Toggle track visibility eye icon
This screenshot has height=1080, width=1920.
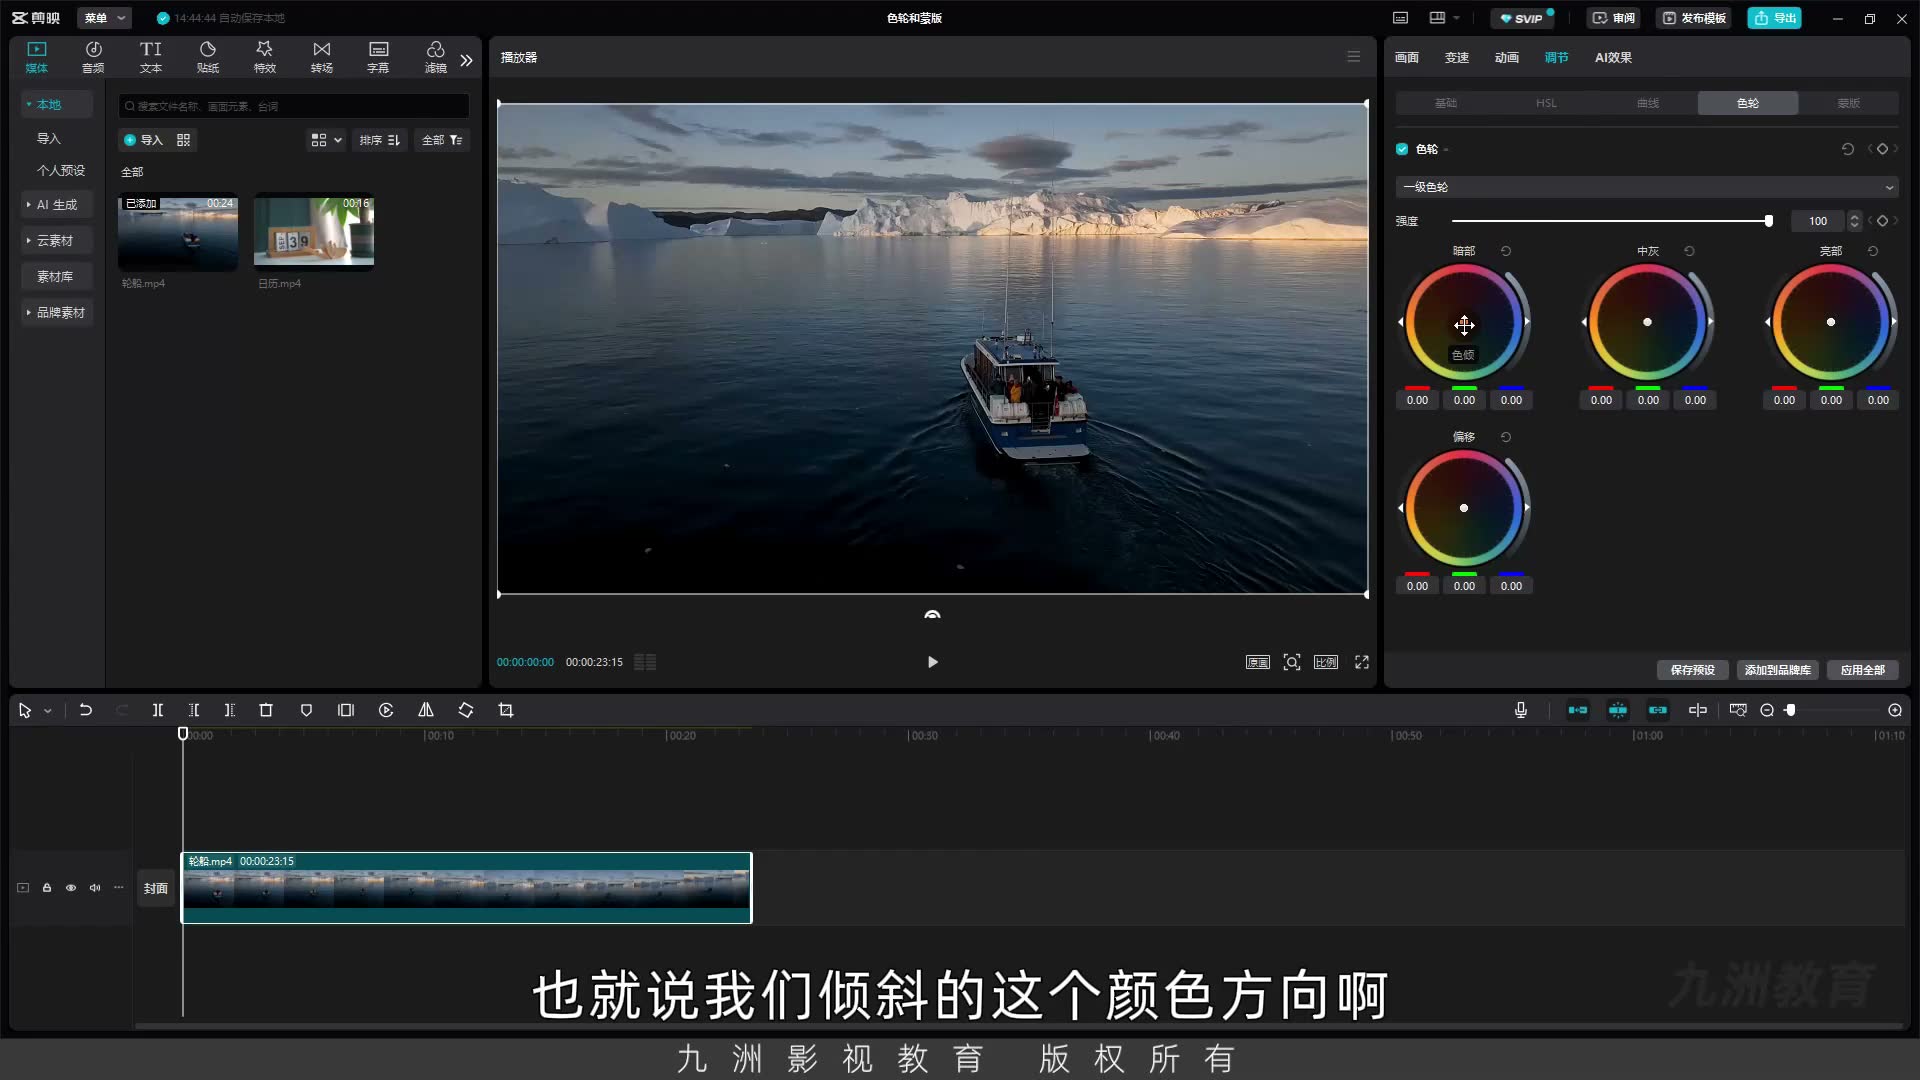coord(71,888)
